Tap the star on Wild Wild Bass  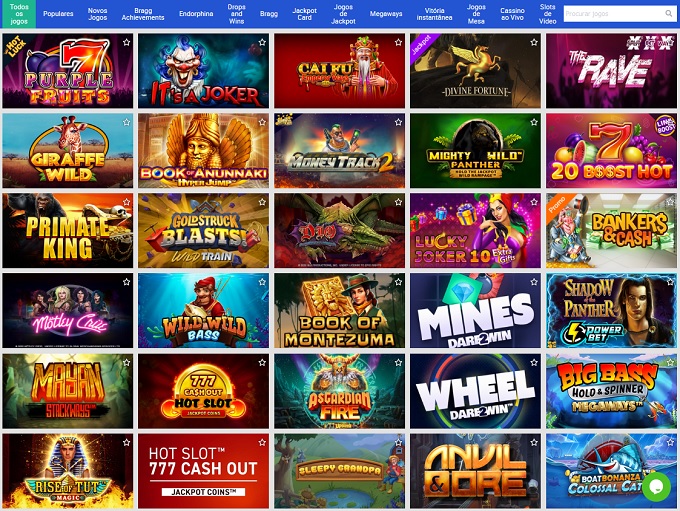point(262,282)
